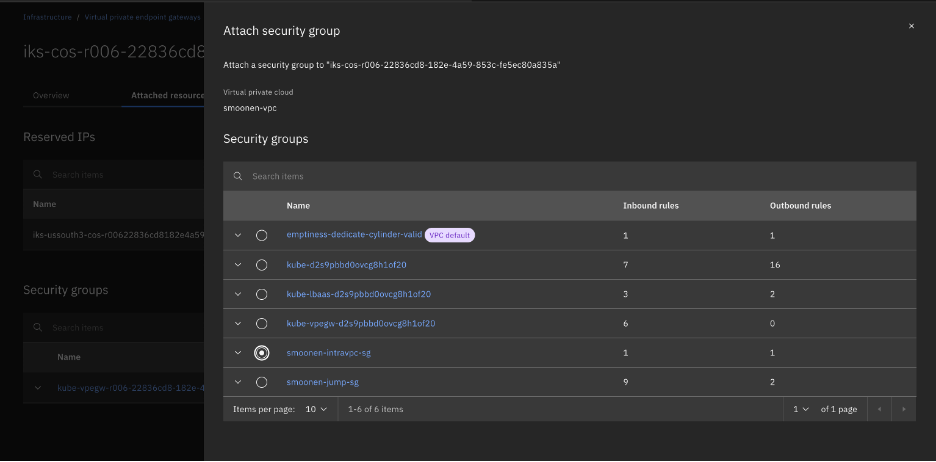This screenshot has width=936, height=462.
Task: Expand the kube-lbaas-d2s9pbbd0ovcg8h1of20 row
Action: click(x=238, y=294)
